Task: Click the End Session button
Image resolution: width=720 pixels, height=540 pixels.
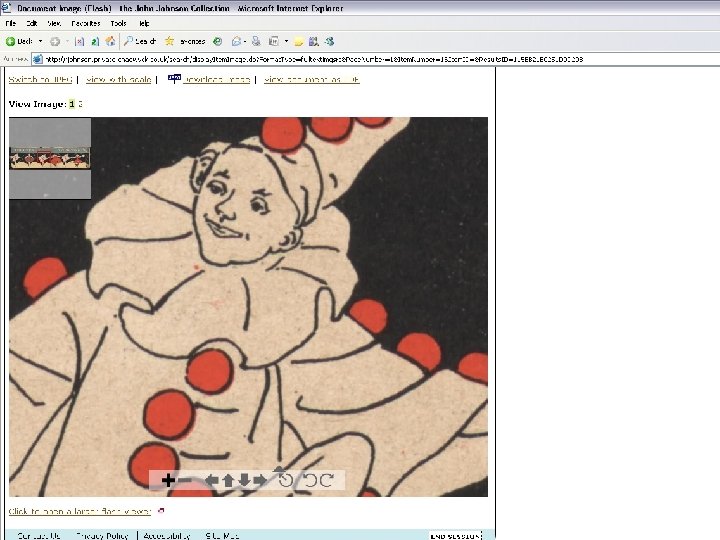Action: click(455, 535)
